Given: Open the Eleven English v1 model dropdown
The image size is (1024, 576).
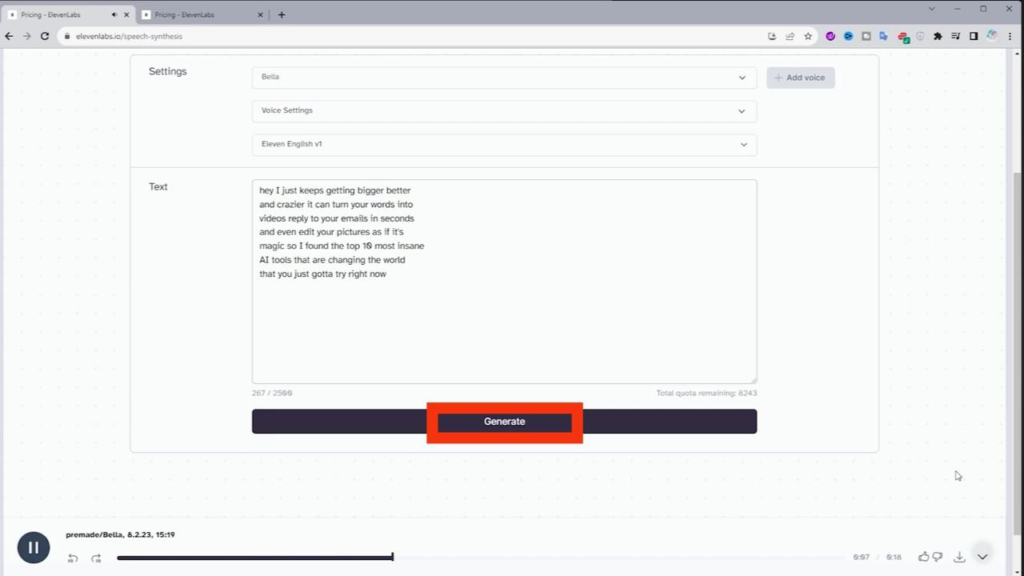Looking at the screenshot, I should [503, 145].
